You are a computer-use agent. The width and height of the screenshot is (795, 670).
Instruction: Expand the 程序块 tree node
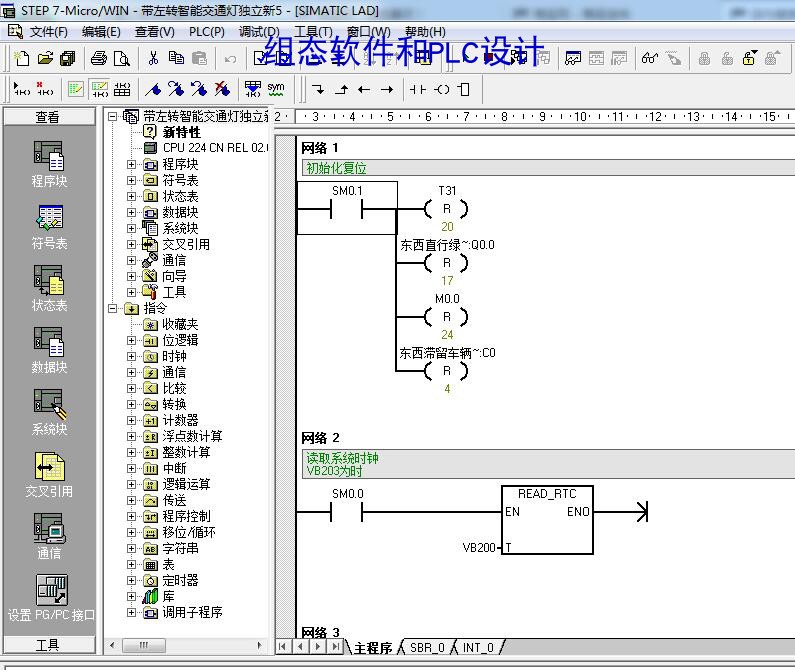pyautogui.click(x=131, y=164)
